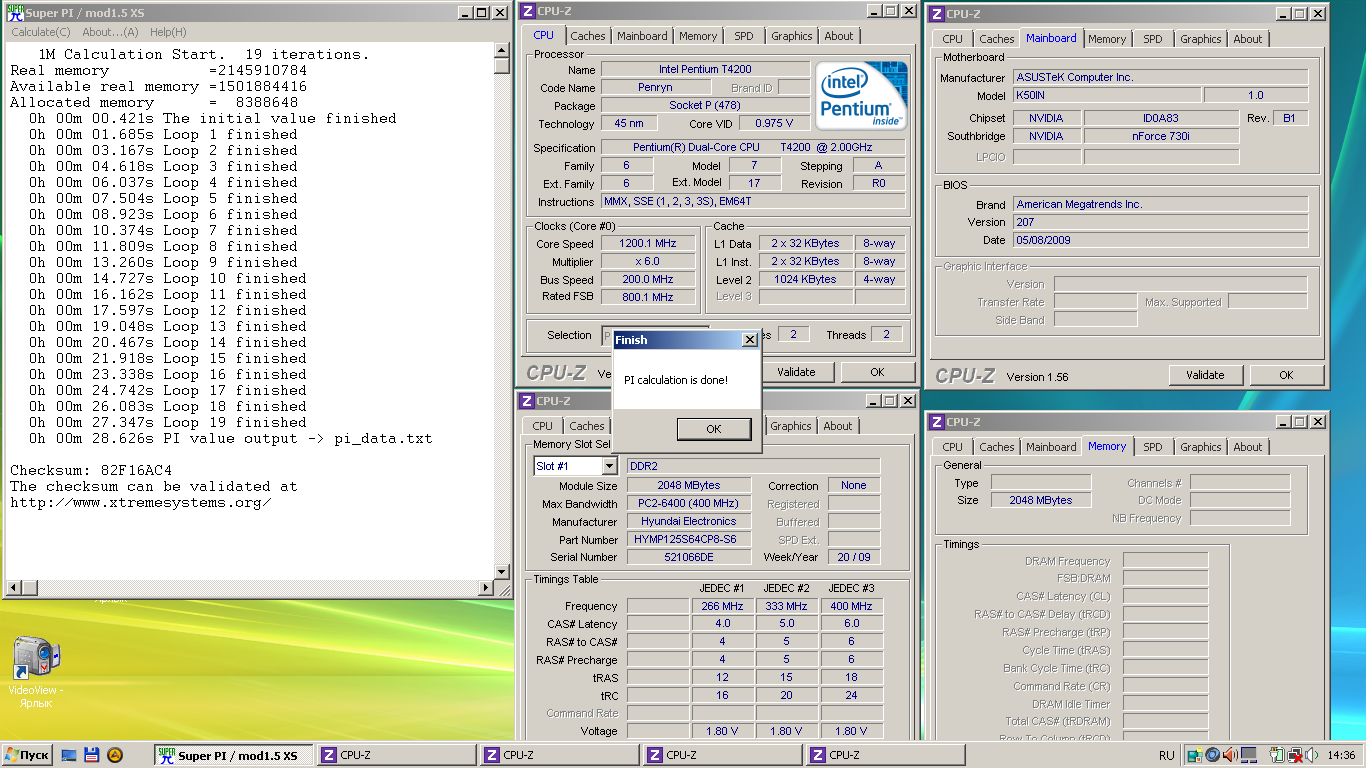Switch to Memory tab in Processor CPU-Z window
1366x768 pixels.
[698, 36]
